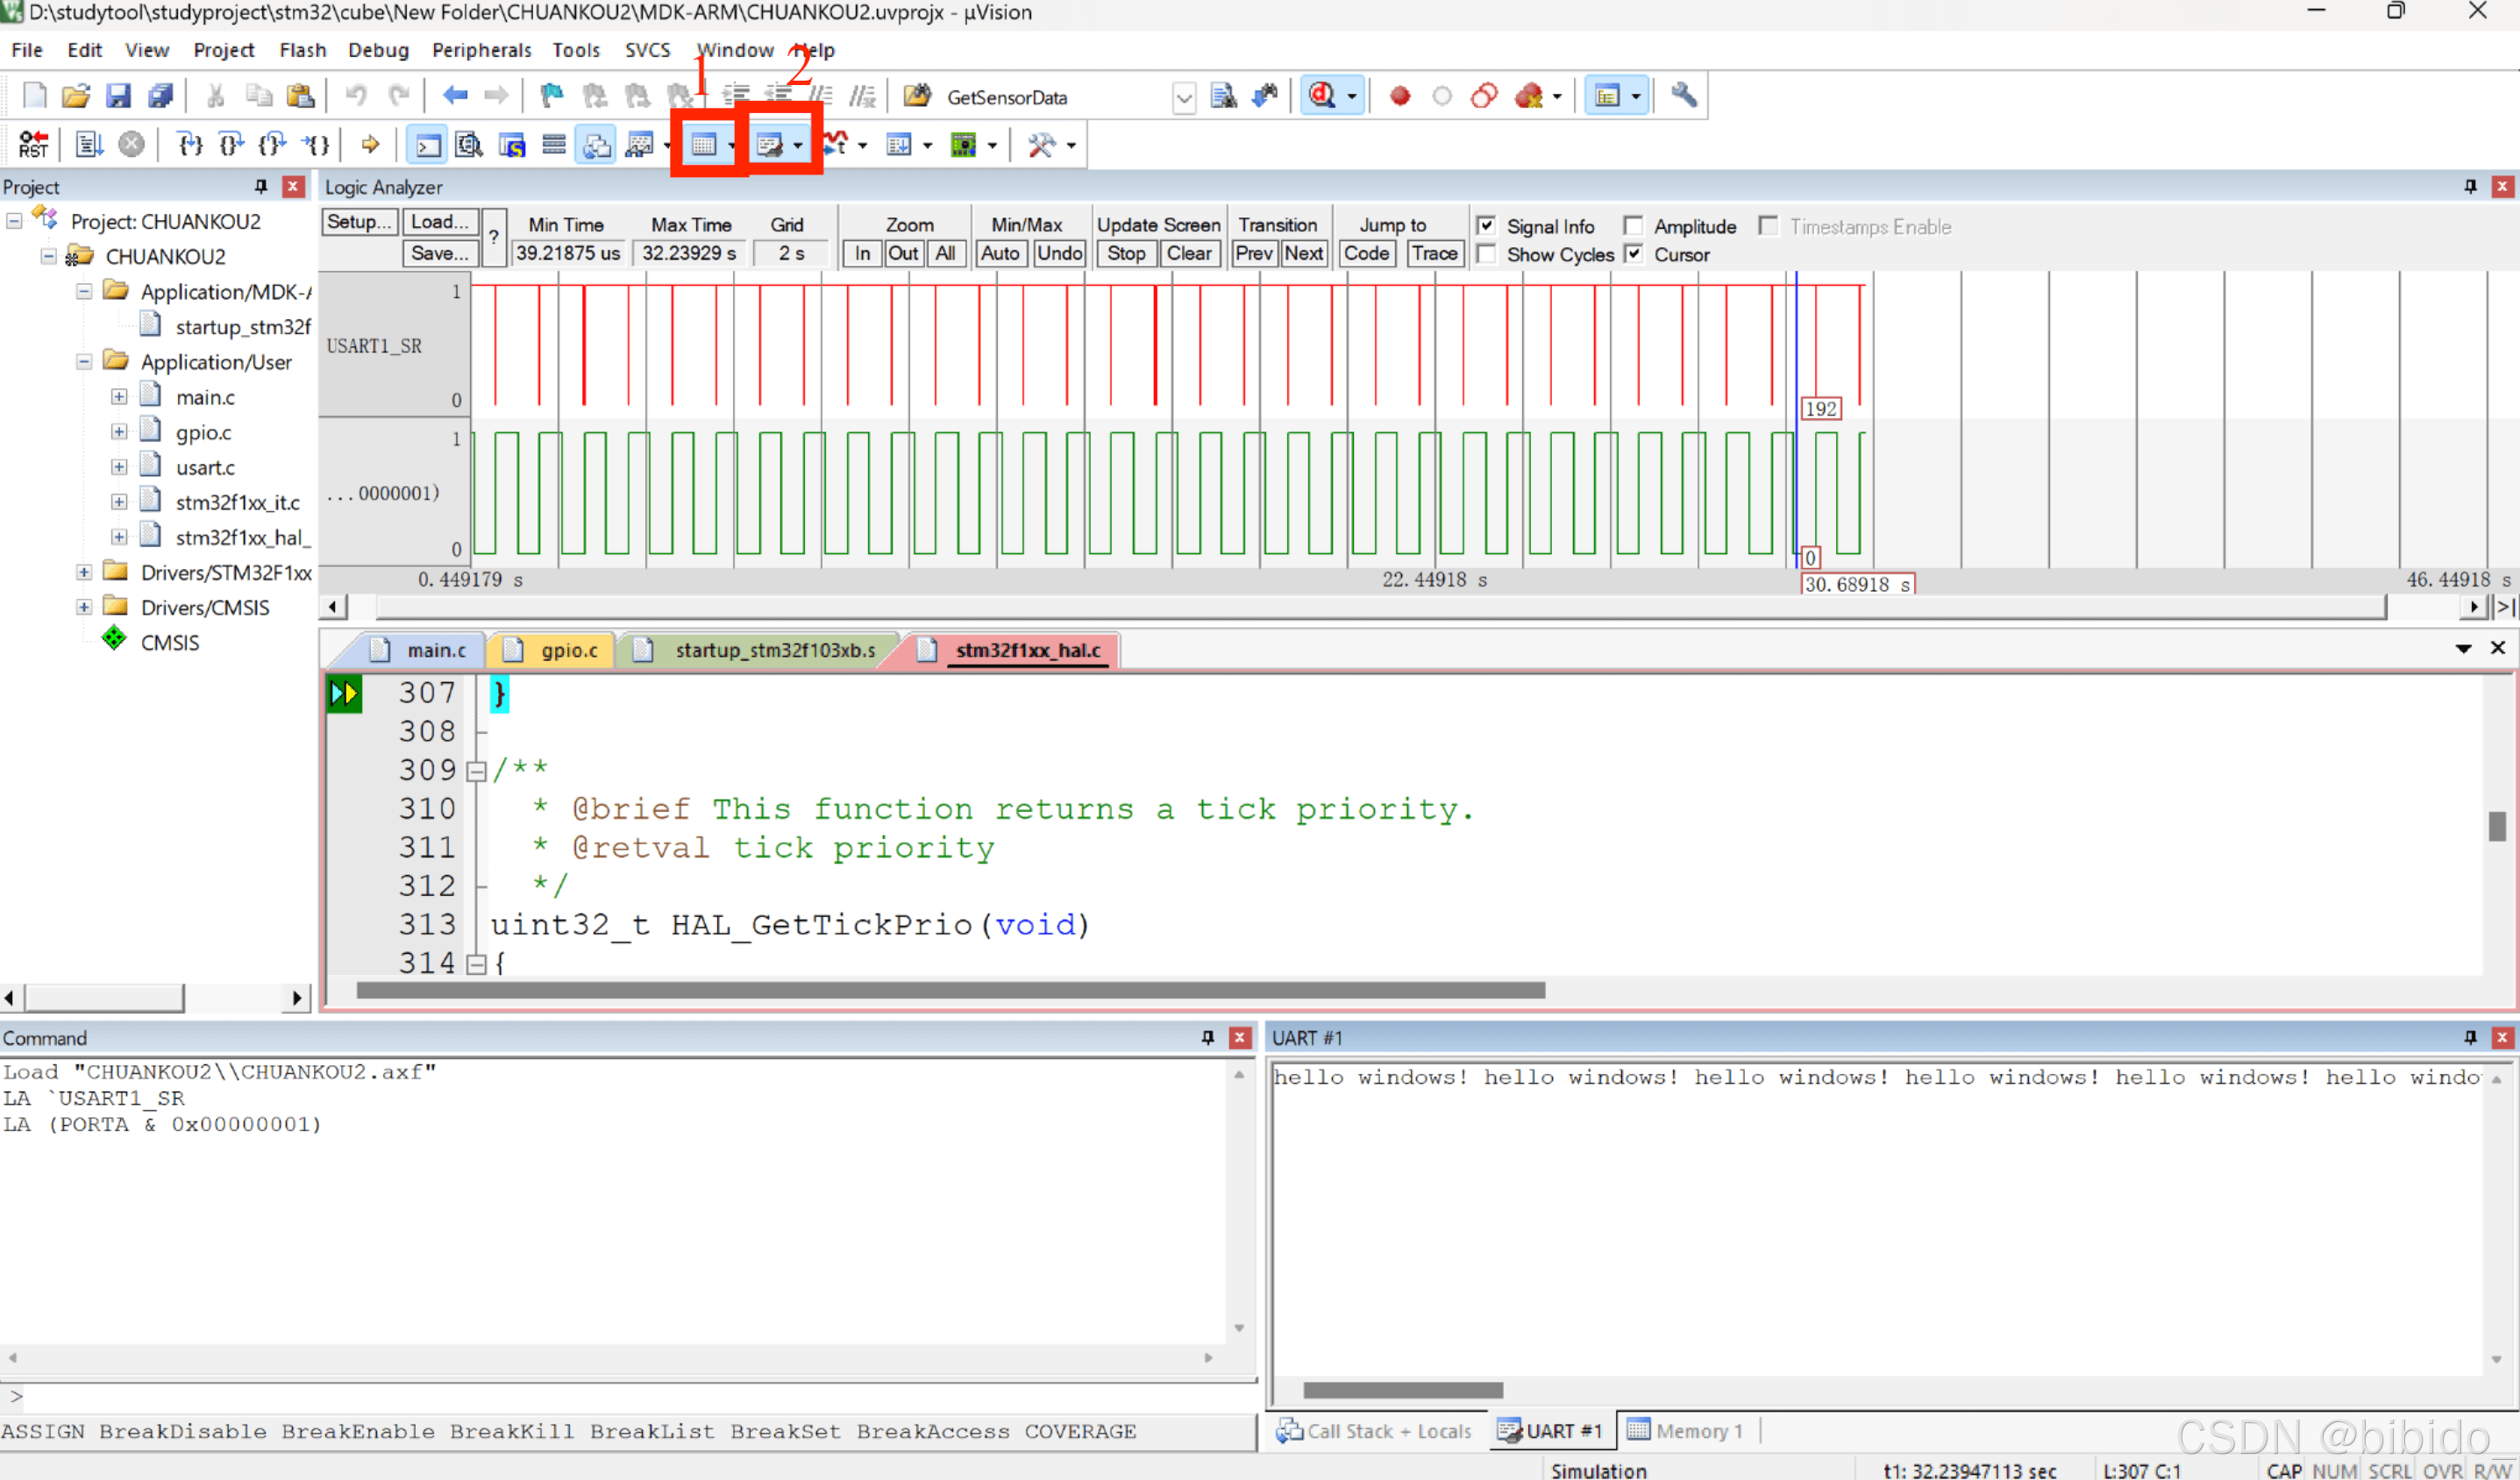Switch to the gpio.c editor tab
The width and height of the screenshot is (2520, 1480).
tap(568, 650)
